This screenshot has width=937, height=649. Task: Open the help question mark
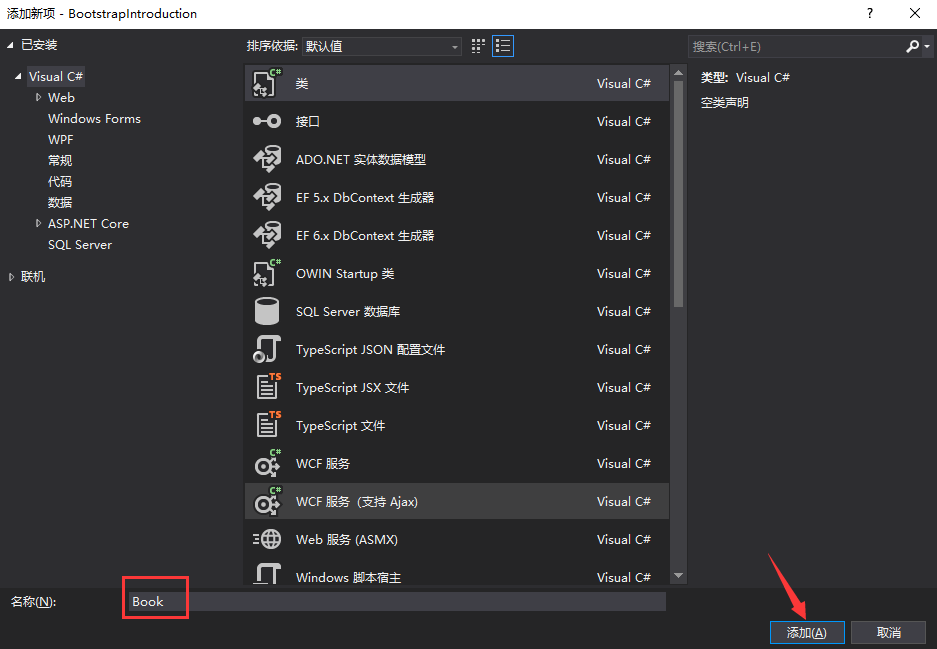click(869, 13)
